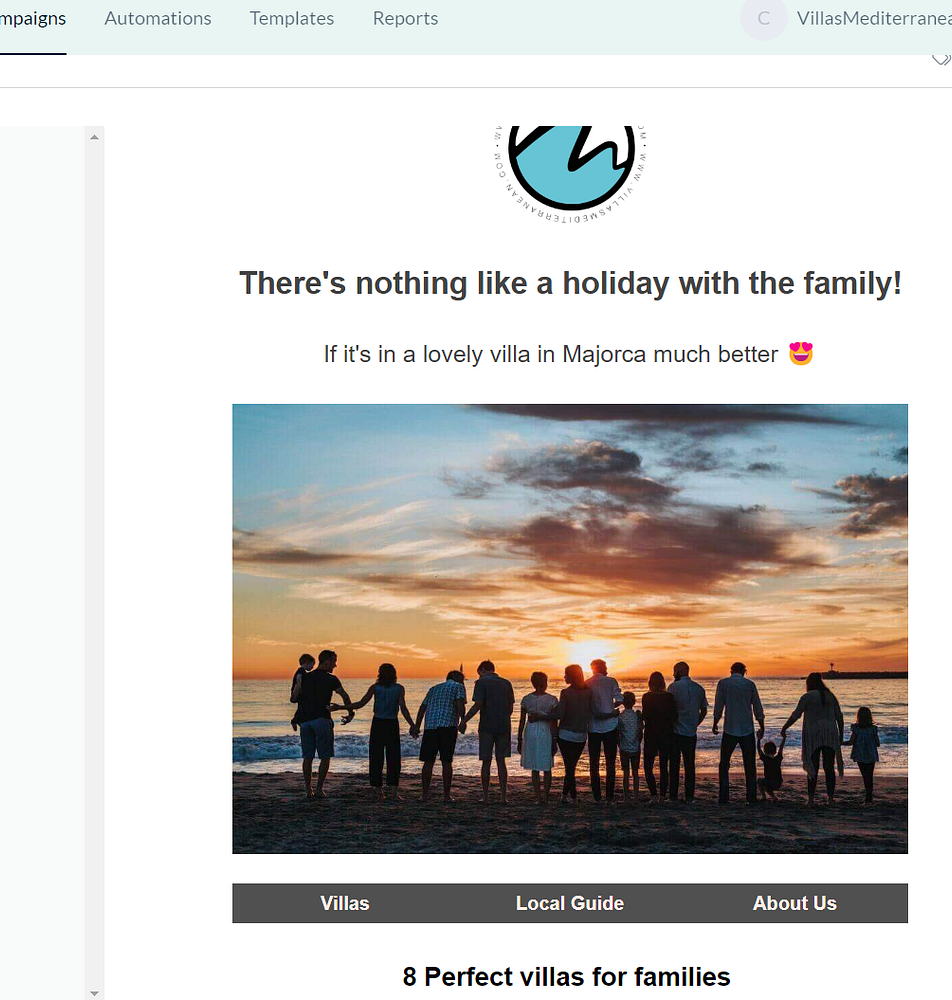
Task: Click the VillasMediterranean circular logo image
Action: tap(571, 174)
